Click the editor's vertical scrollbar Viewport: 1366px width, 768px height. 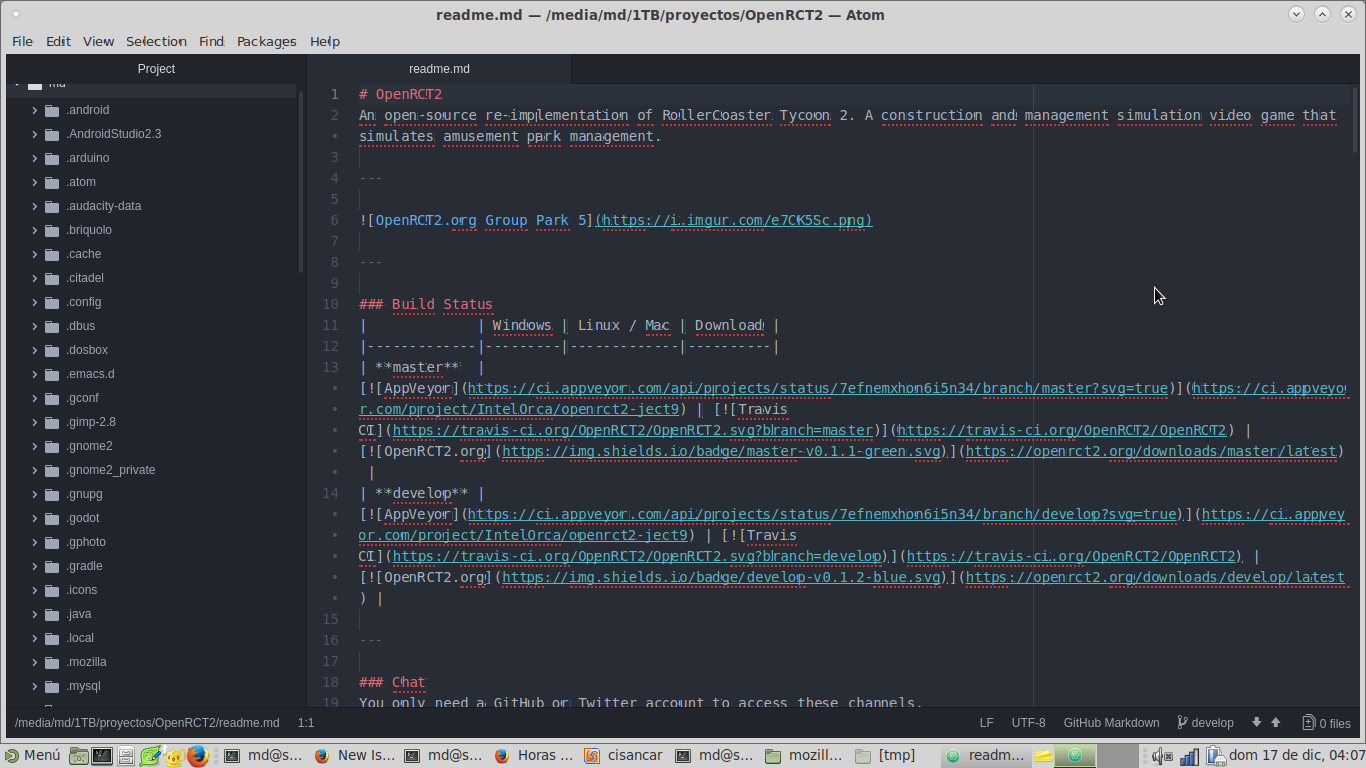pyautogui.click(x=1355, y=118)
